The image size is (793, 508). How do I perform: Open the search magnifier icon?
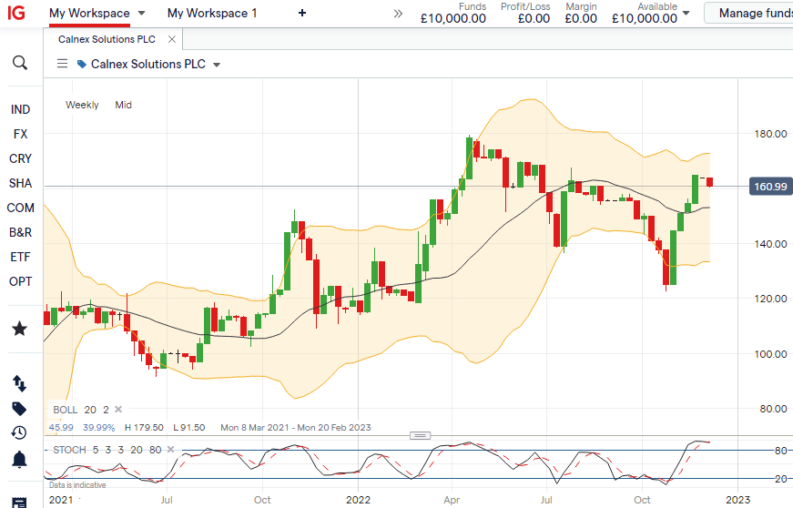click(x=20, y=63)
